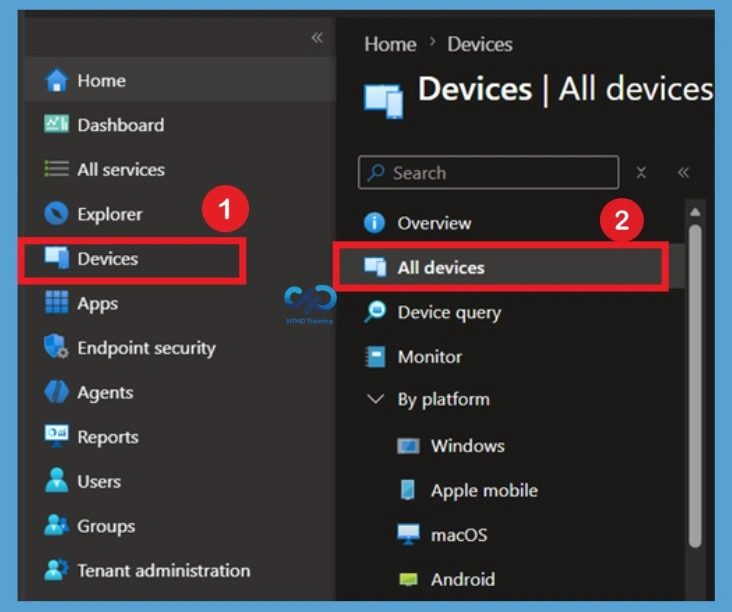
Task: Click the Tenant administration gear-person icon
Action: tap(56, 570)
